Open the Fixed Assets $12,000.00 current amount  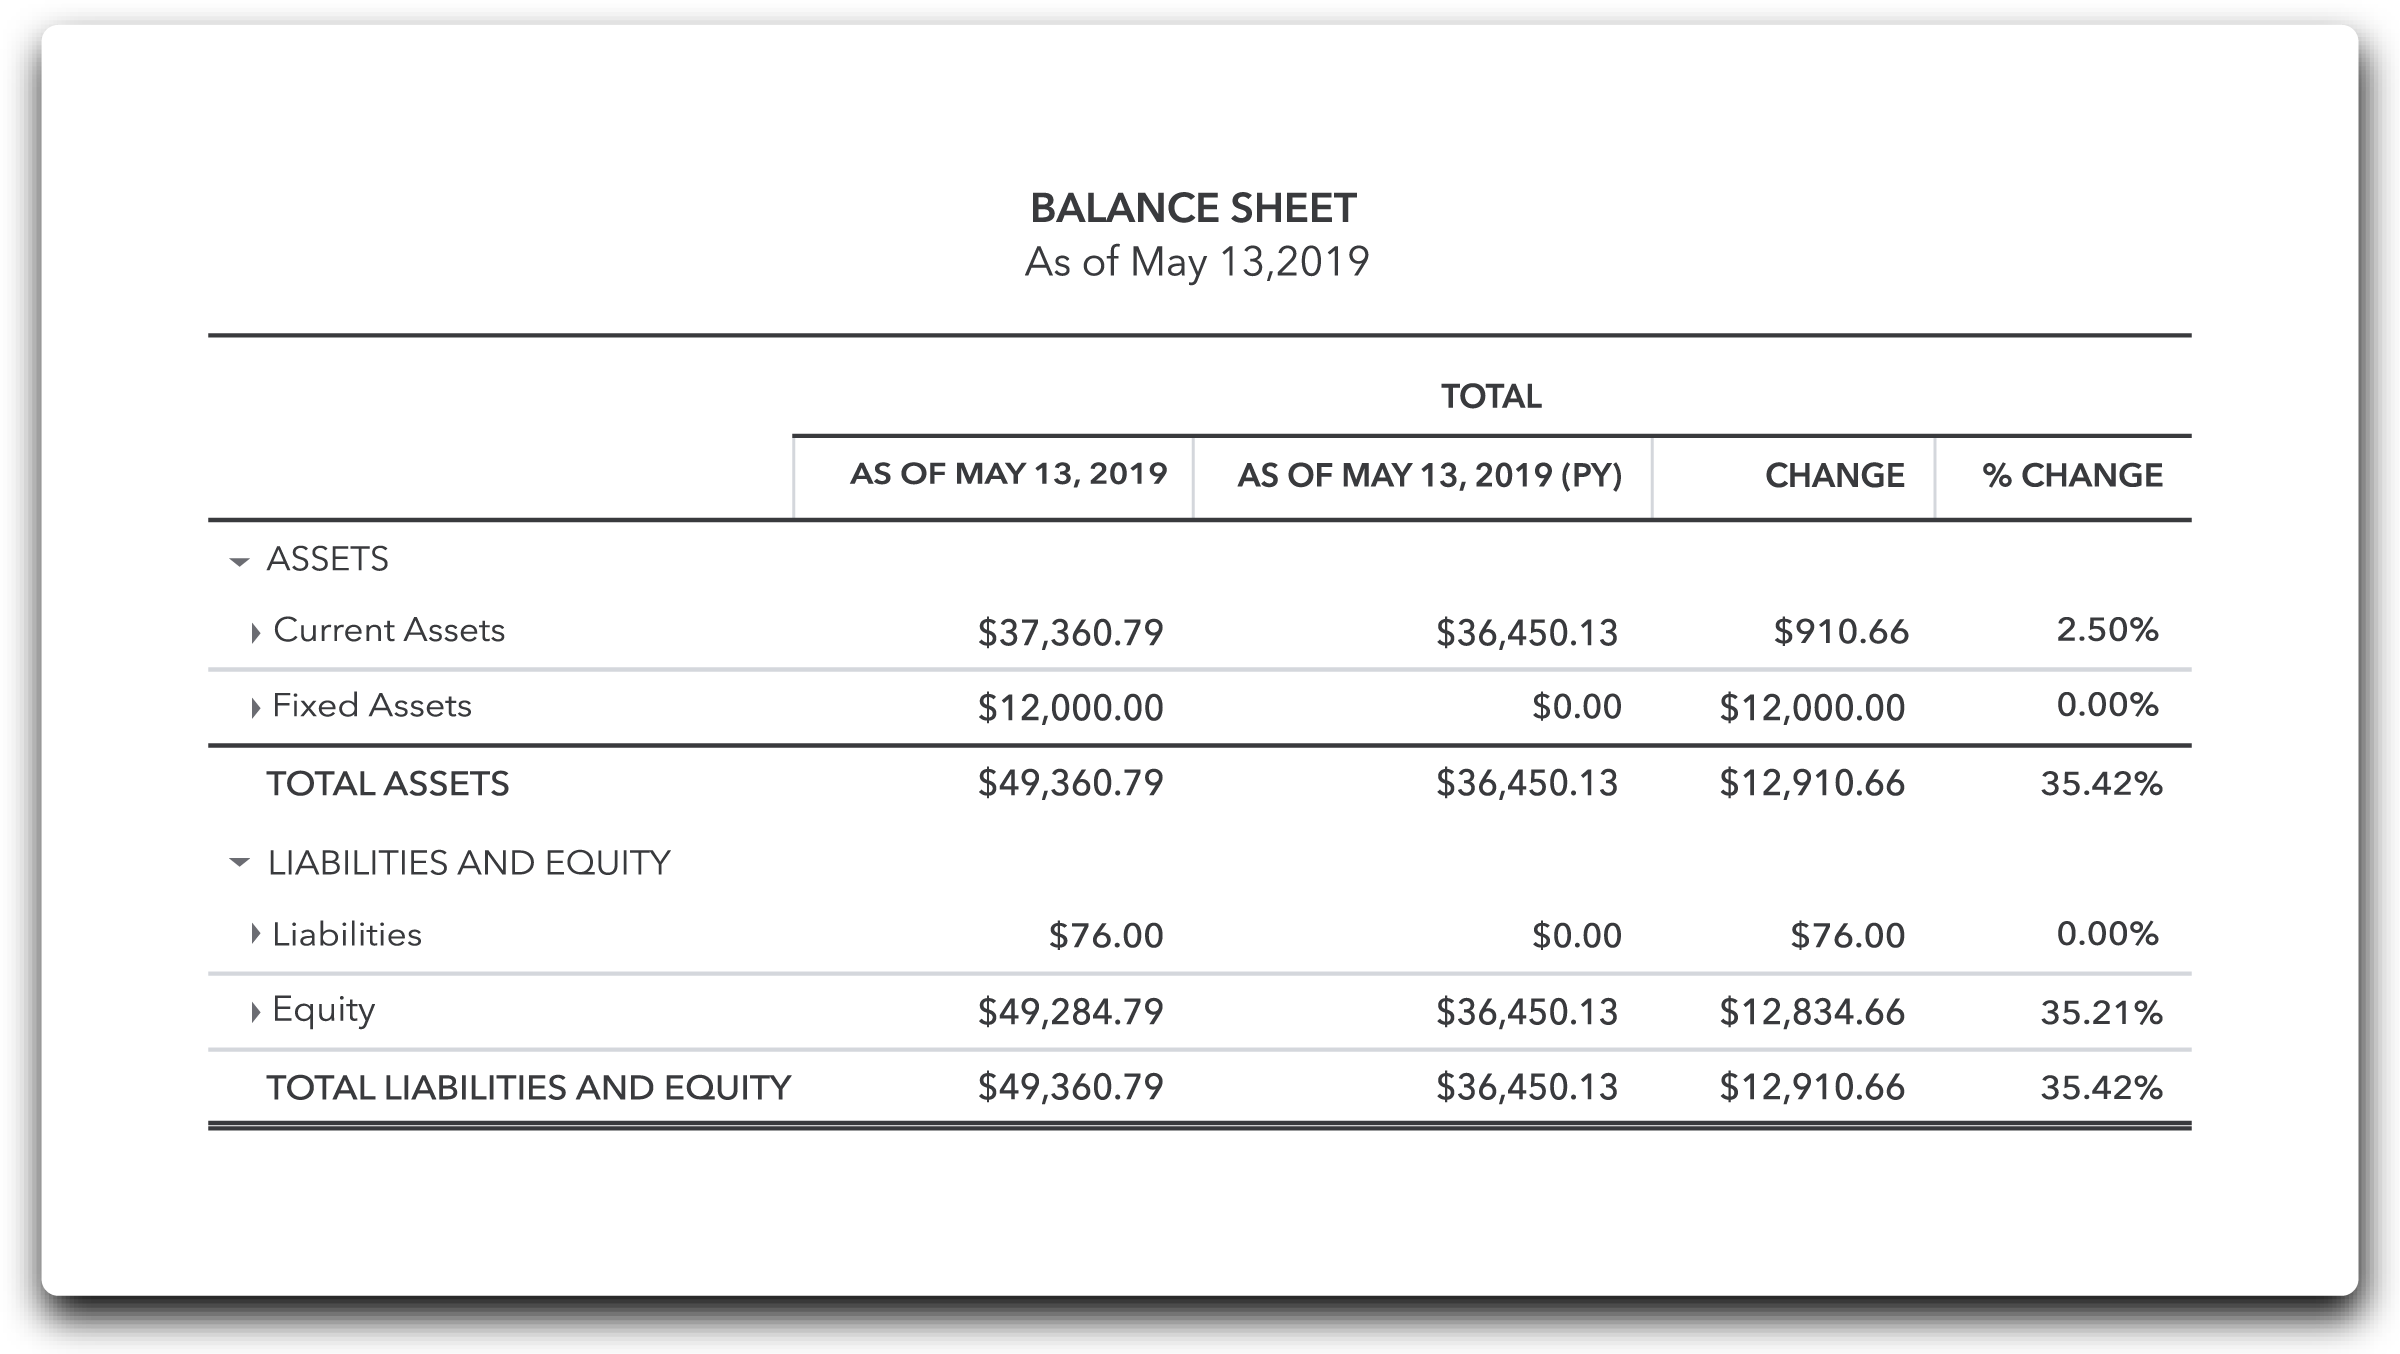(x=1070, y=708)
